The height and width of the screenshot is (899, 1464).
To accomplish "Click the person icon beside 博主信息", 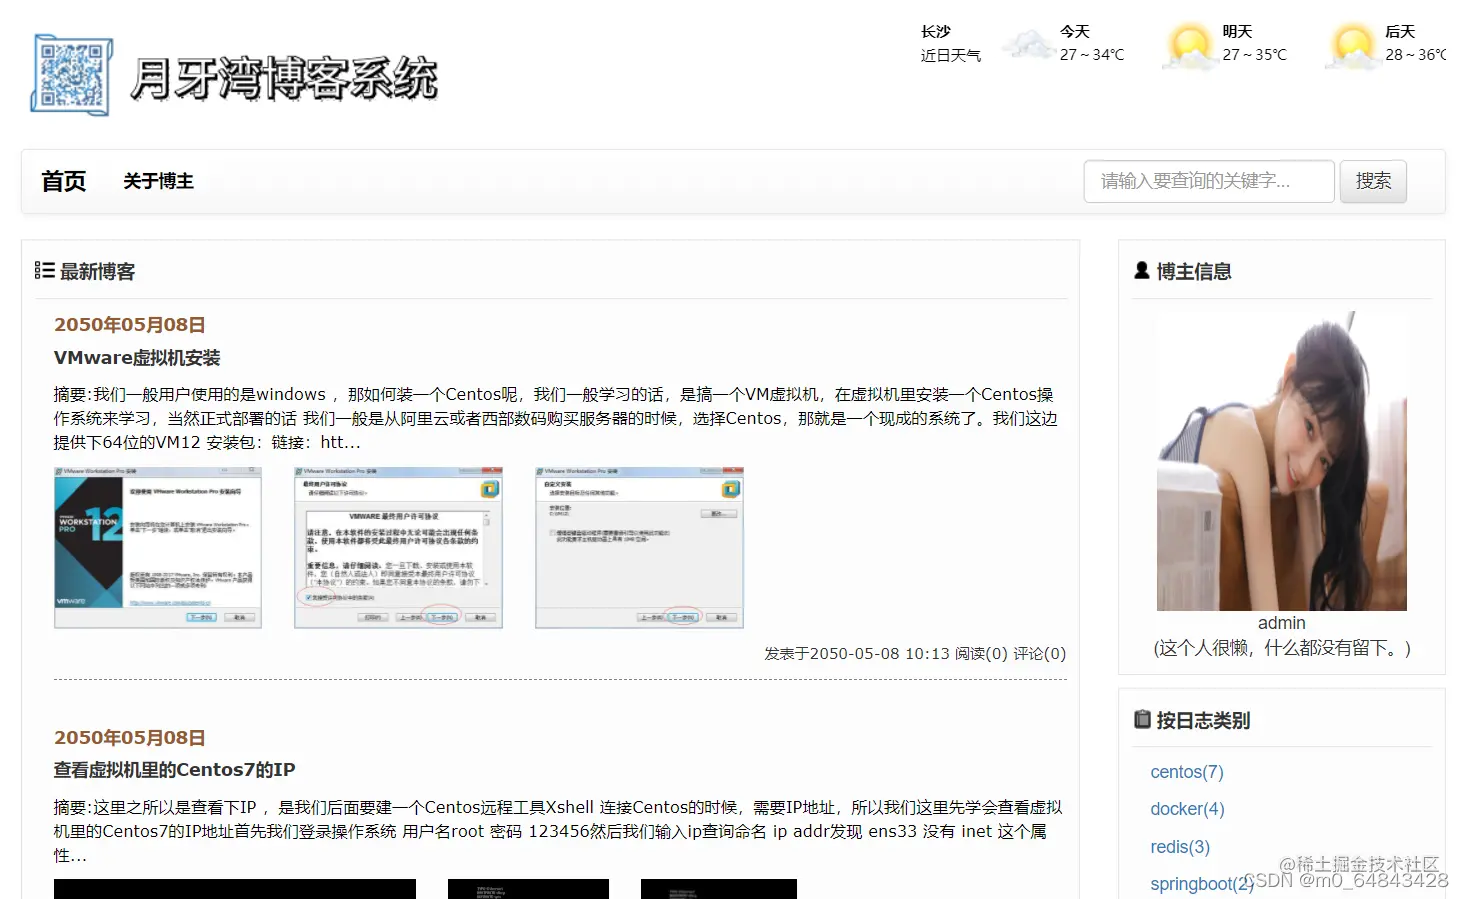I will (1141, 270).
